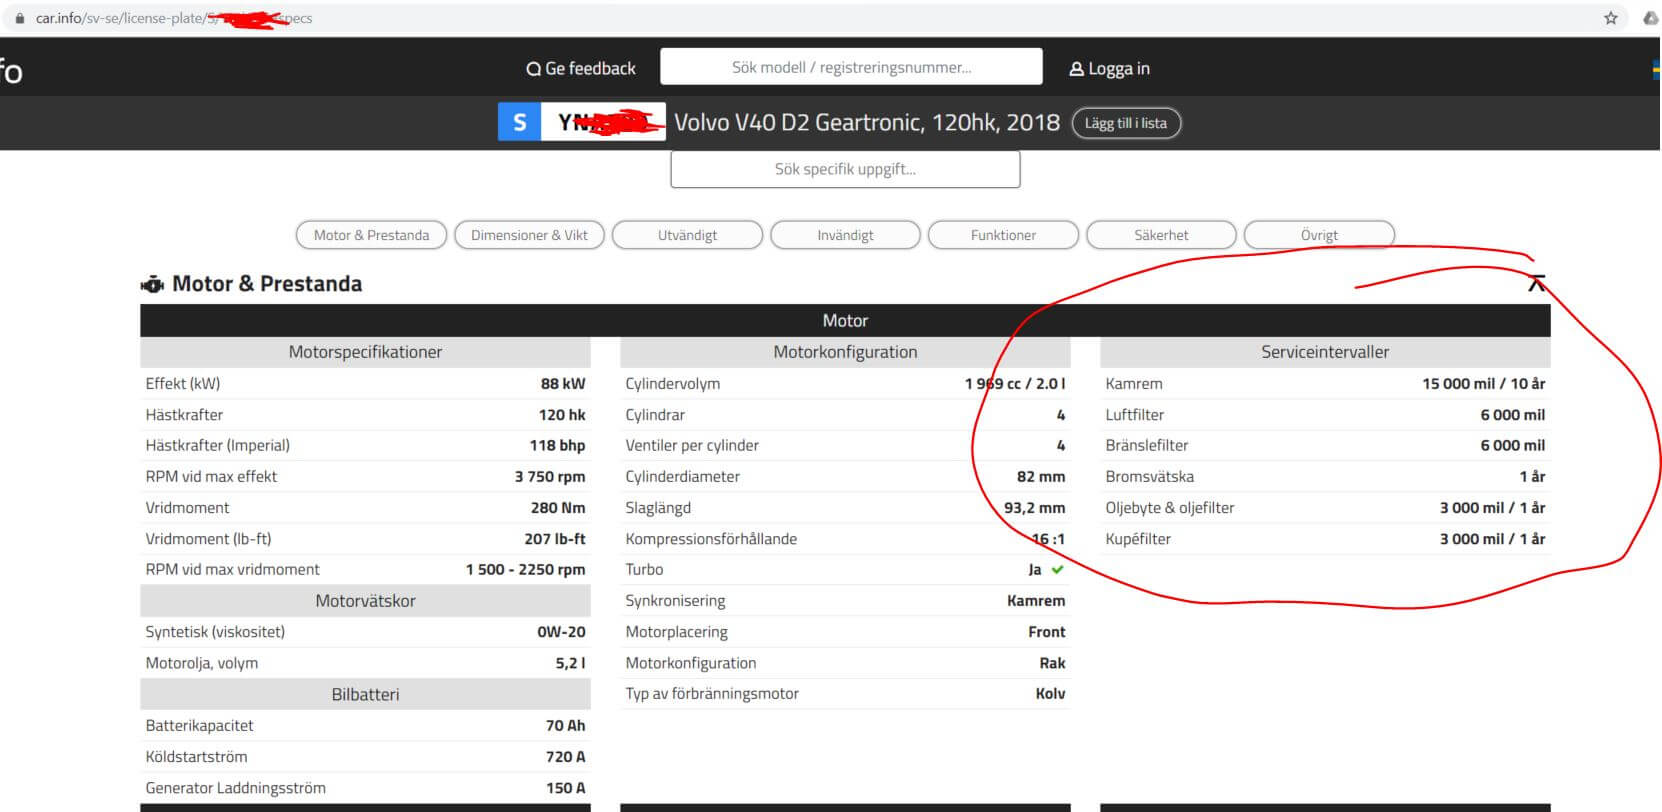
Task: Click the 1 500 - 2250 rpm value
Action: coord(526,570)
